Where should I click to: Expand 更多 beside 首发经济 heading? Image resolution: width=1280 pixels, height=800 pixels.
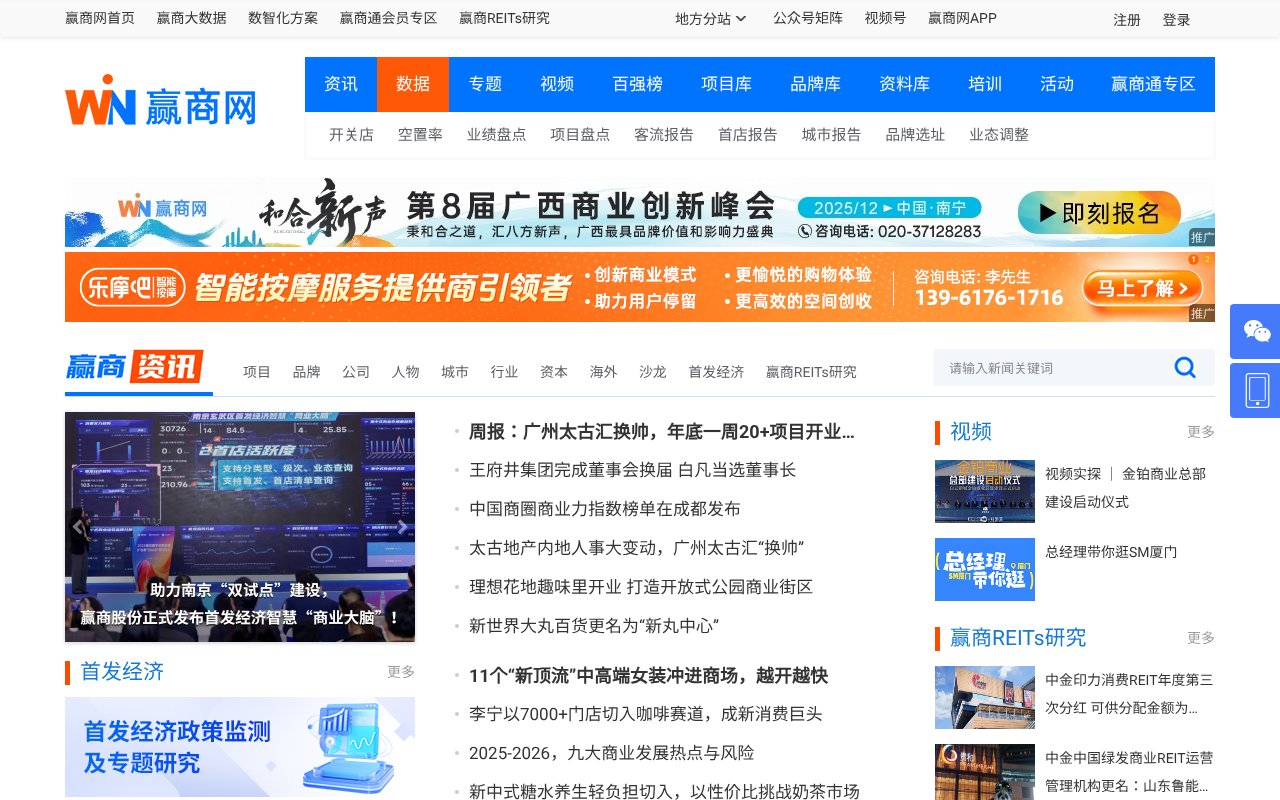tap(400, 672)
